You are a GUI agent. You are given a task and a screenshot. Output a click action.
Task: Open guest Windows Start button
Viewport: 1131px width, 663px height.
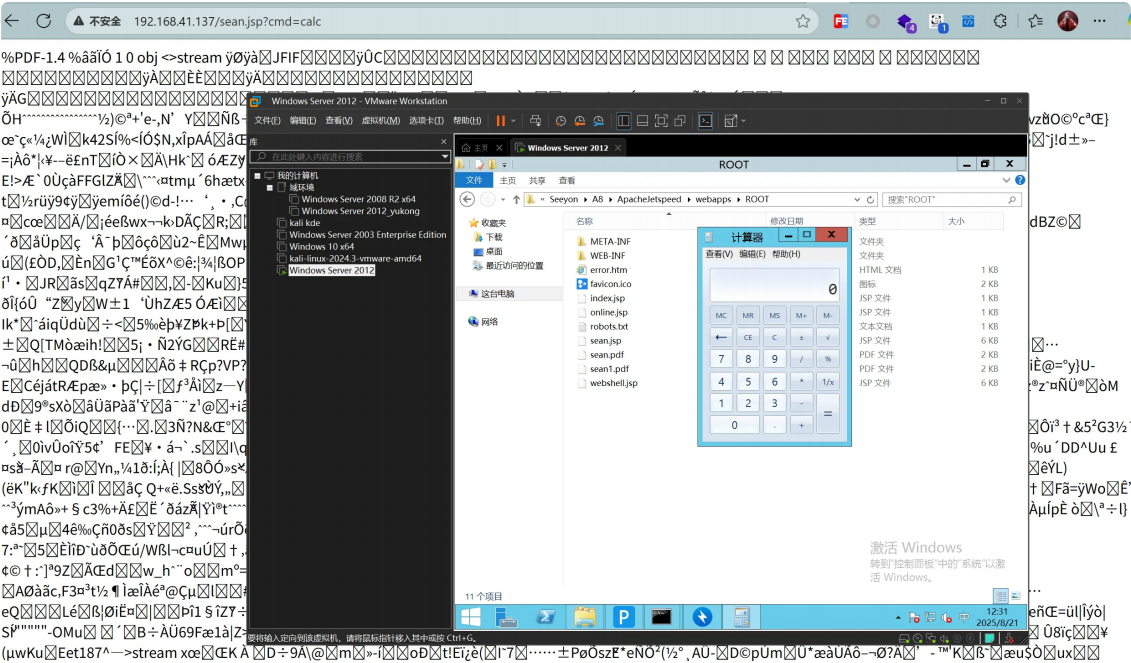click(471, 617)
